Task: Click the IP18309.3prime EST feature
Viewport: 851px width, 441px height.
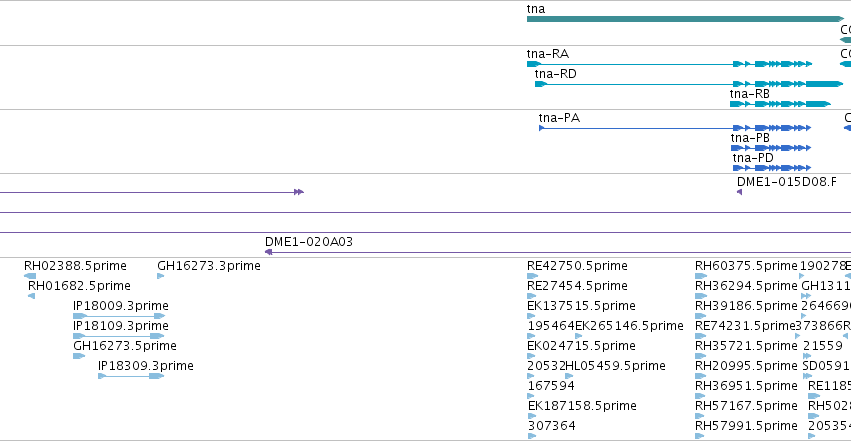Action: [x=131, y=376]
